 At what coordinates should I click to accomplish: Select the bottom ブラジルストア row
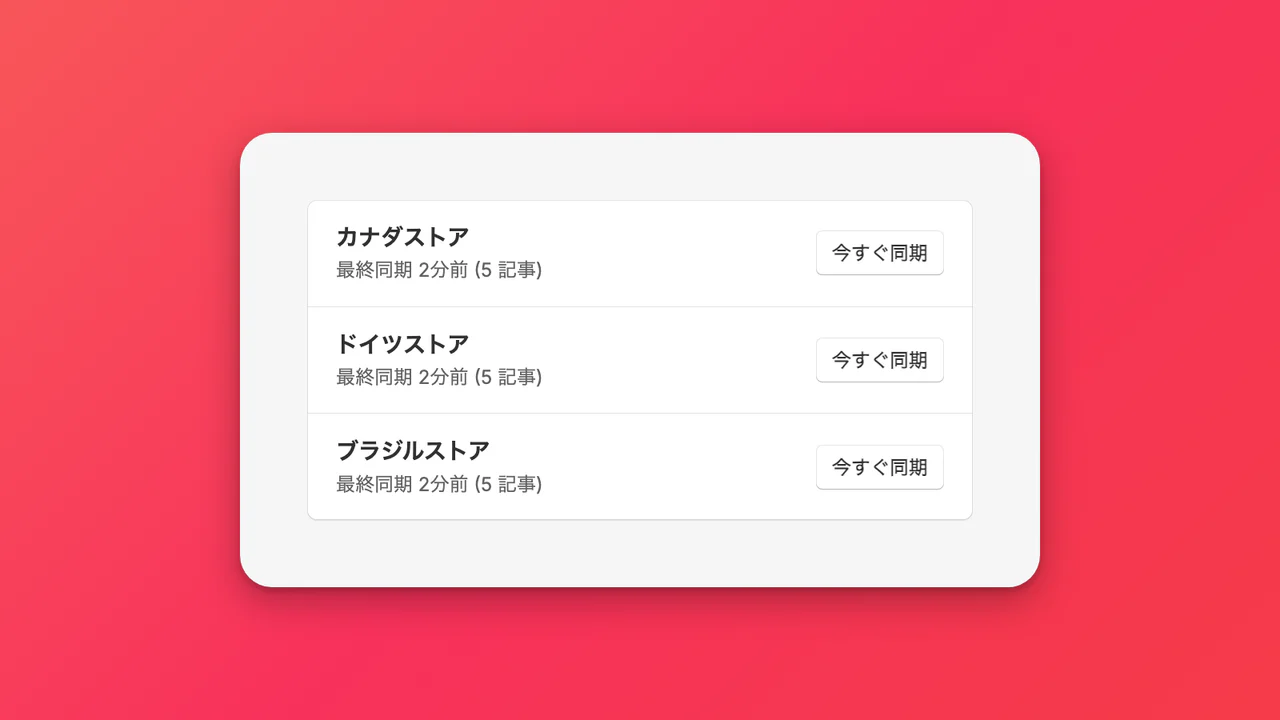click(640, 466)
